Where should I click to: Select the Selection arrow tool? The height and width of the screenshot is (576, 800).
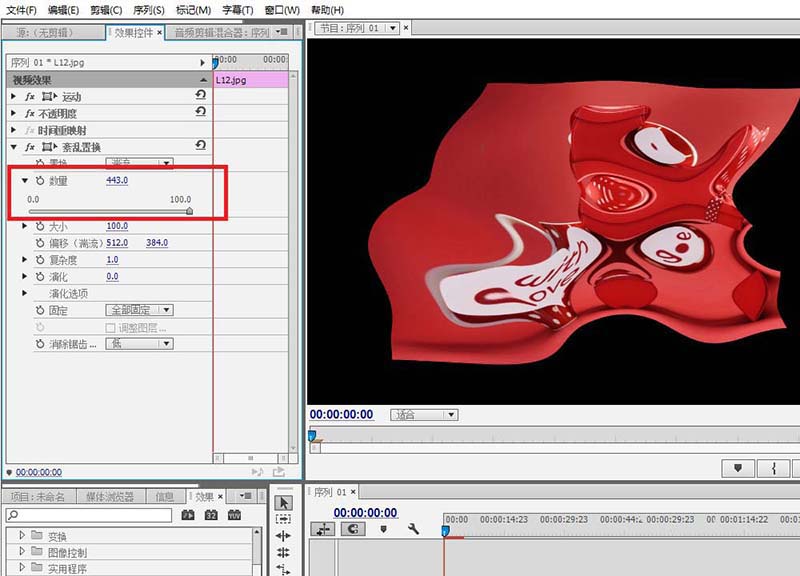click(x=284, y=503)
